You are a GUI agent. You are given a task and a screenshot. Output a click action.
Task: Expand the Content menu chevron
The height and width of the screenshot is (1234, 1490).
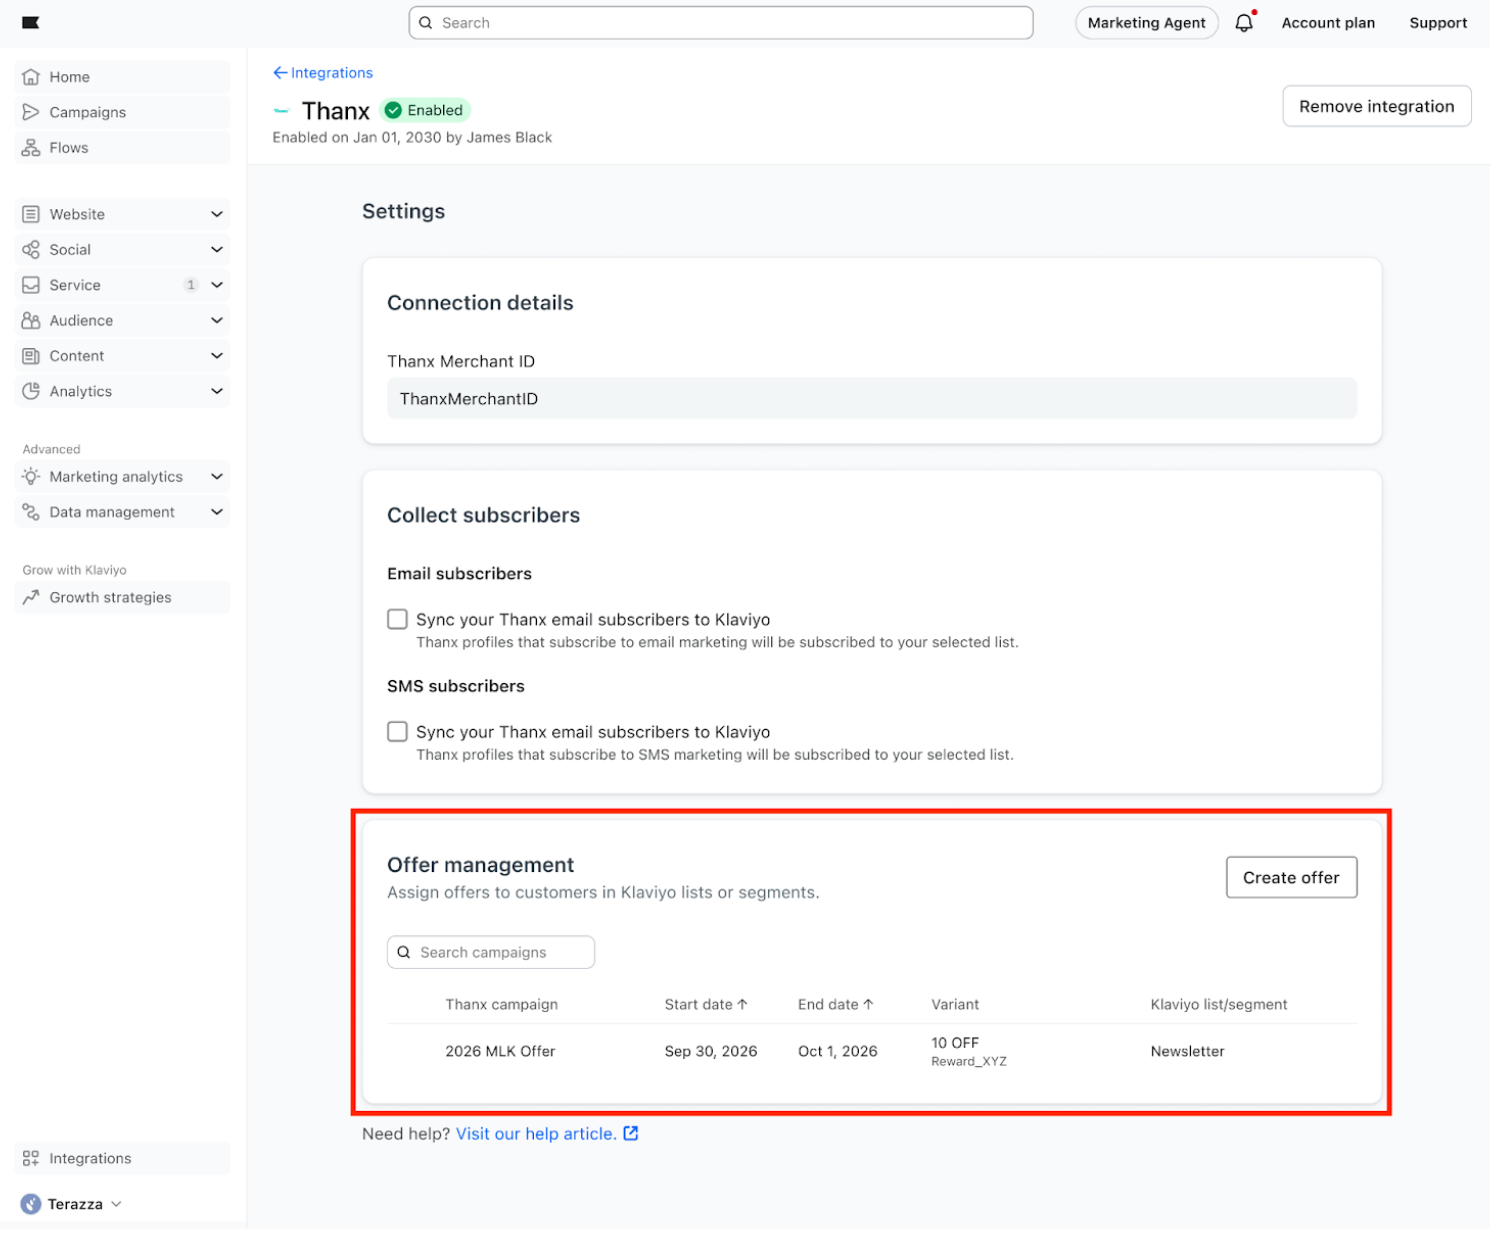point(217,356)
